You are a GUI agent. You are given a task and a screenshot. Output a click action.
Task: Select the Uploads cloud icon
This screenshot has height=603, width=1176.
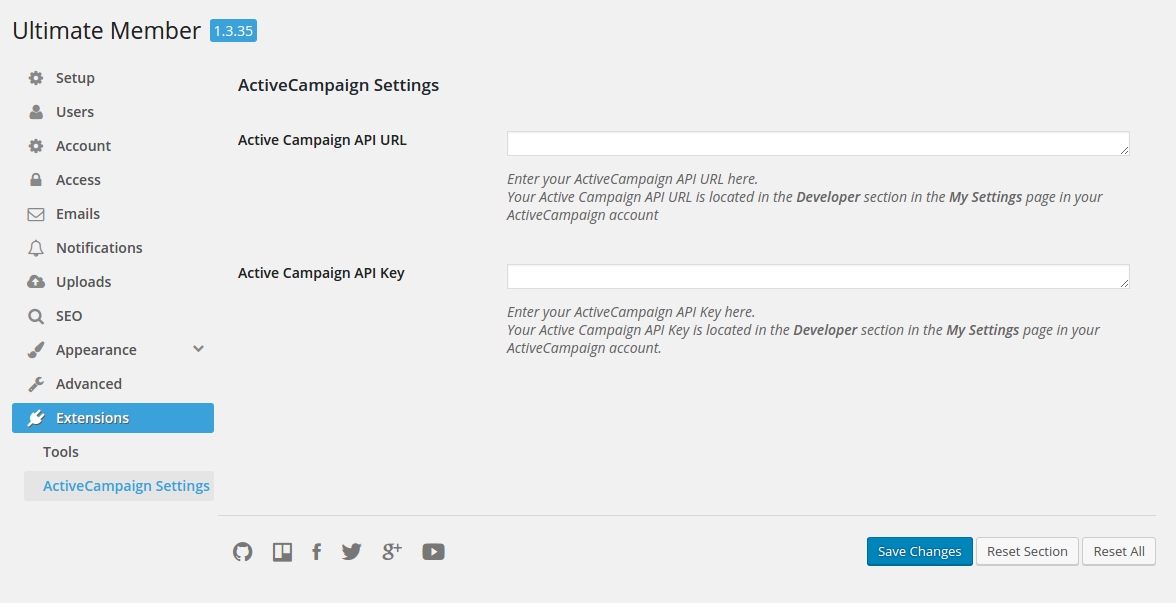[x=35, y=282]
